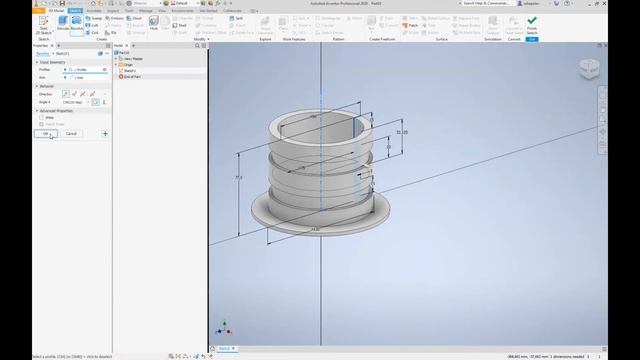Select the flipped Direction option
The width and height of the screenshot is (640, 360).
(x=74, y=94)
